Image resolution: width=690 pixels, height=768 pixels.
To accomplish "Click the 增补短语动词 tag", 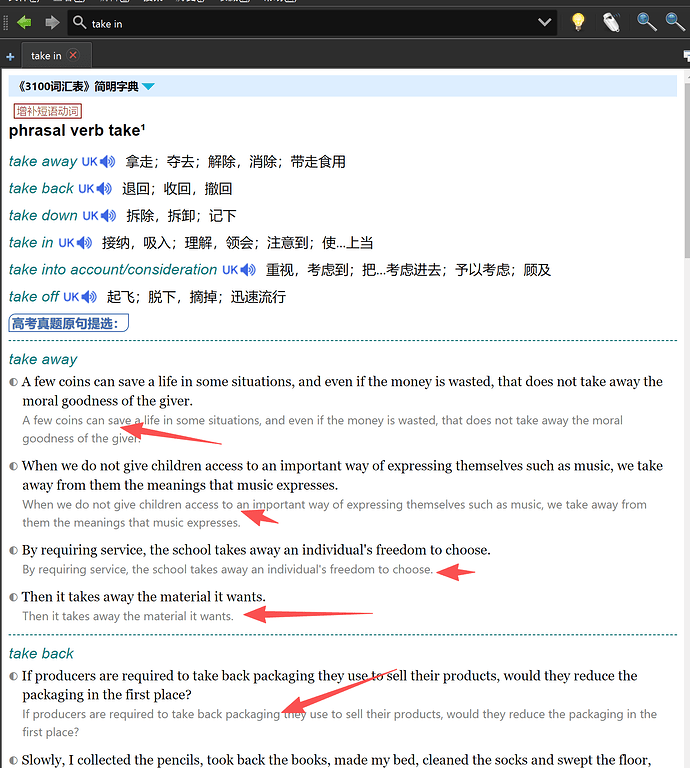I will coord(47,111).
